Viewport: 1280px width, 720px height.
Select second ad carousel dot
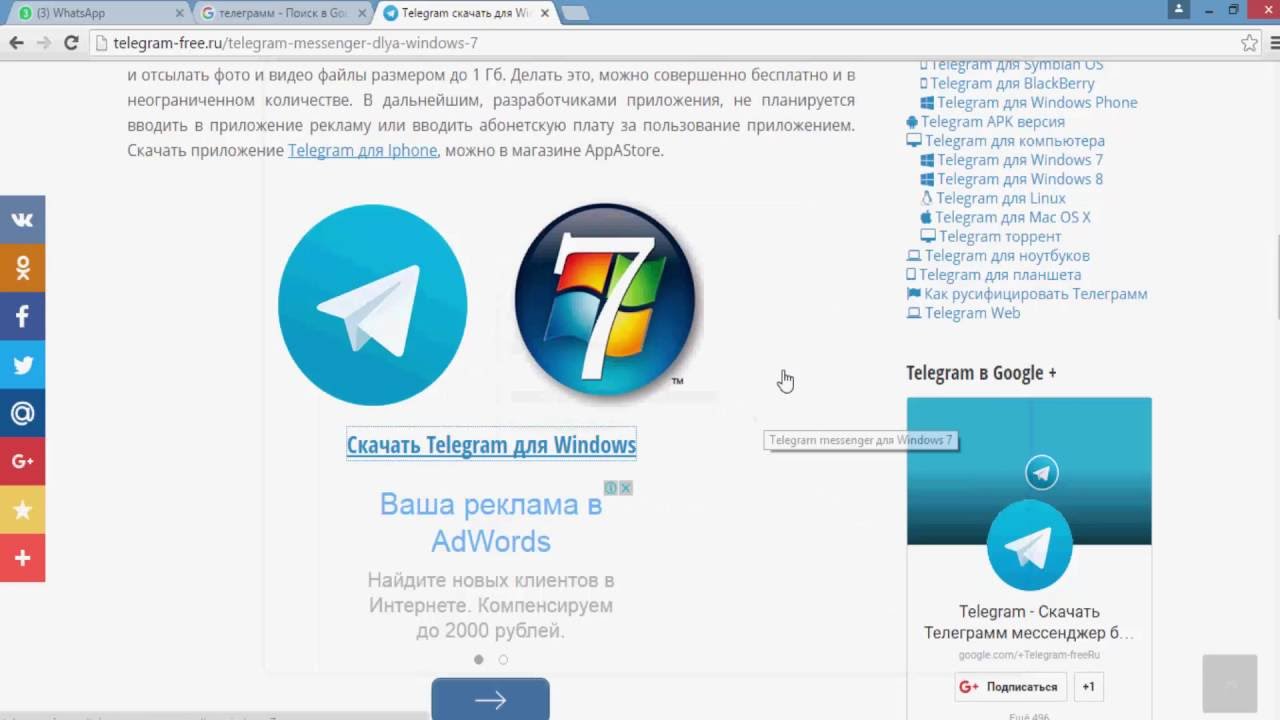point(503,659)
